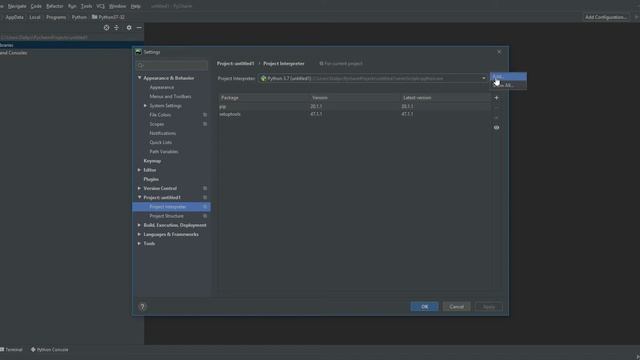Click the PyCharm icon in Settings title bar

pyautogui.click(x=138, y=52)
